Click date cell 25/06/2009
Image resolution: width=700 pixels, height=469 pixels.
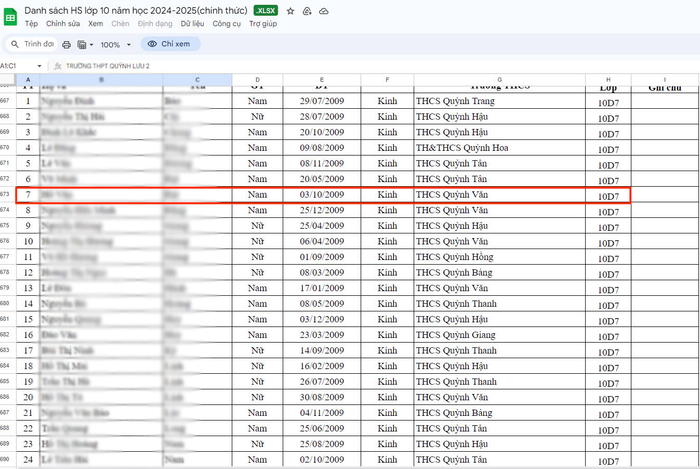[x=322, y=428]
